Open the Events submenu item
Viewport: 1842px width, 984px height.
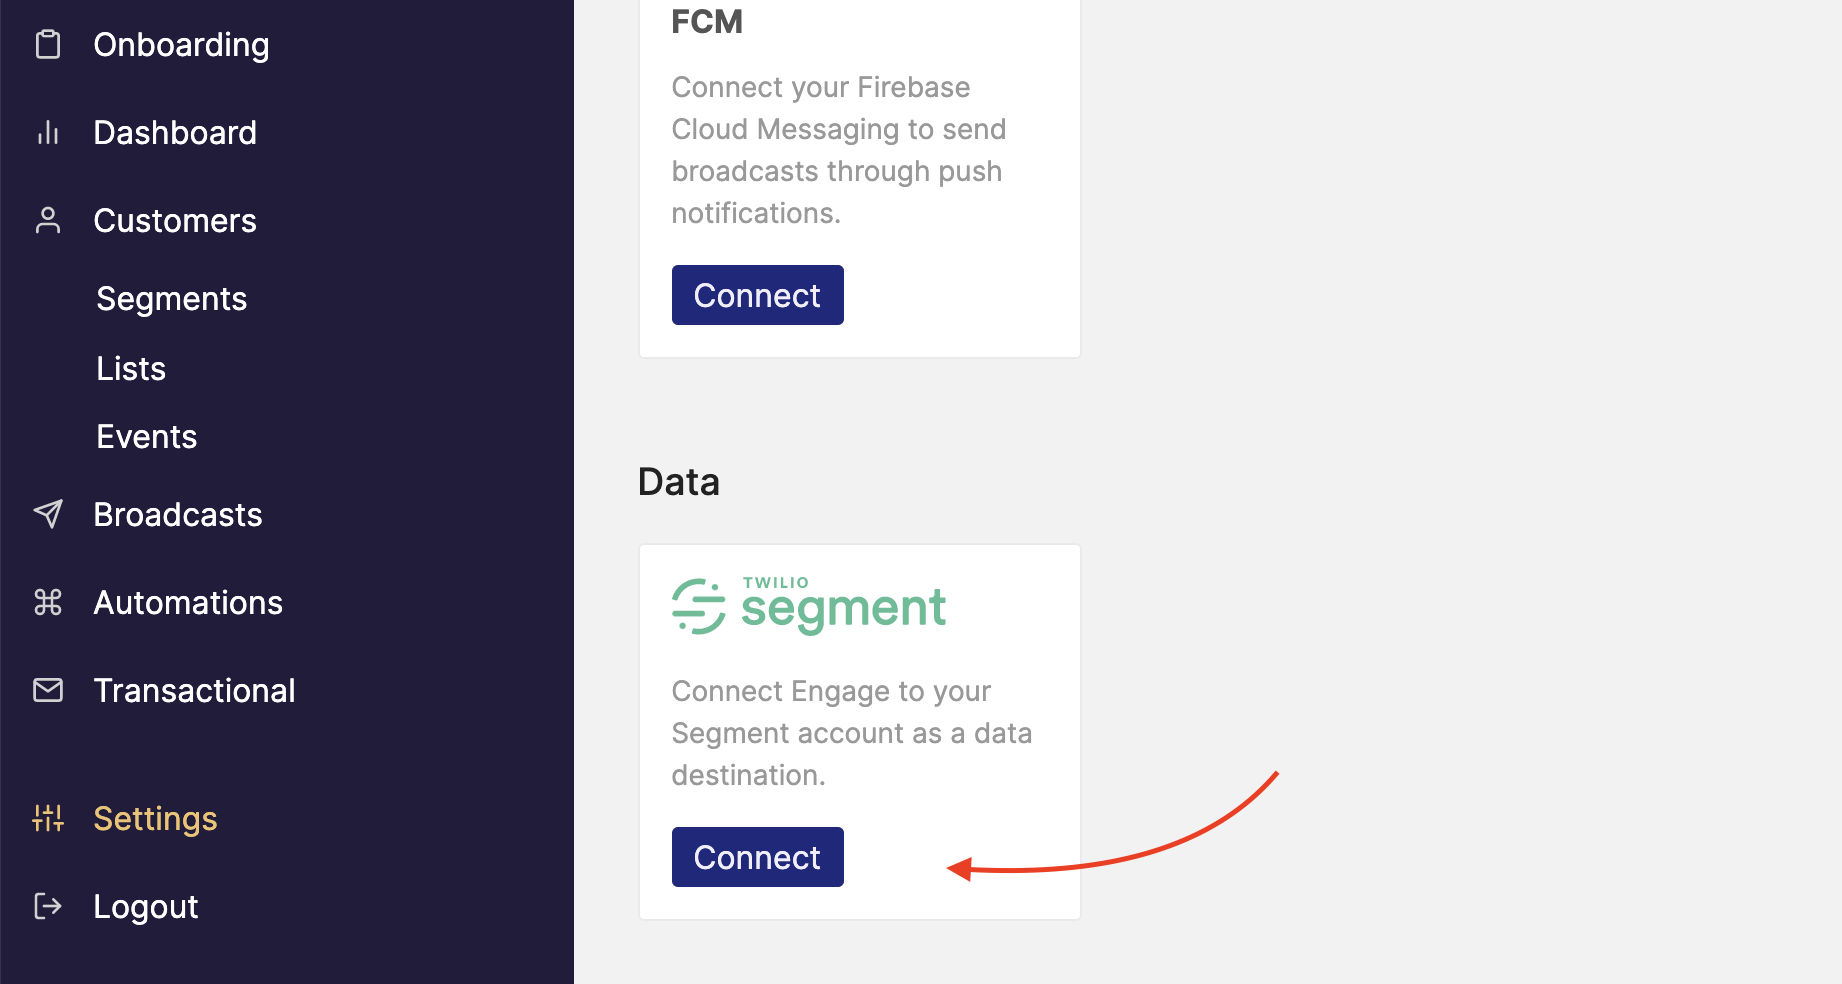coord(147,437)
